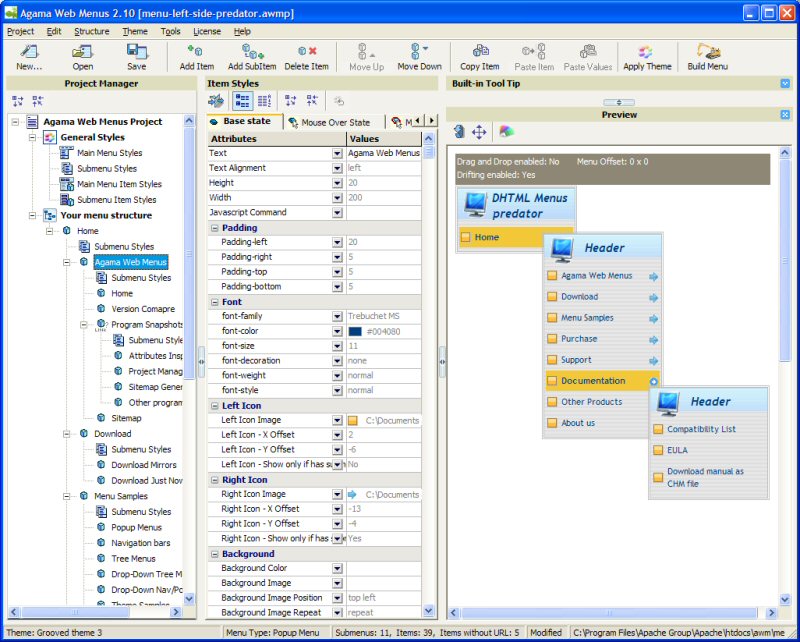Select the Base state tab

(245, 121)
